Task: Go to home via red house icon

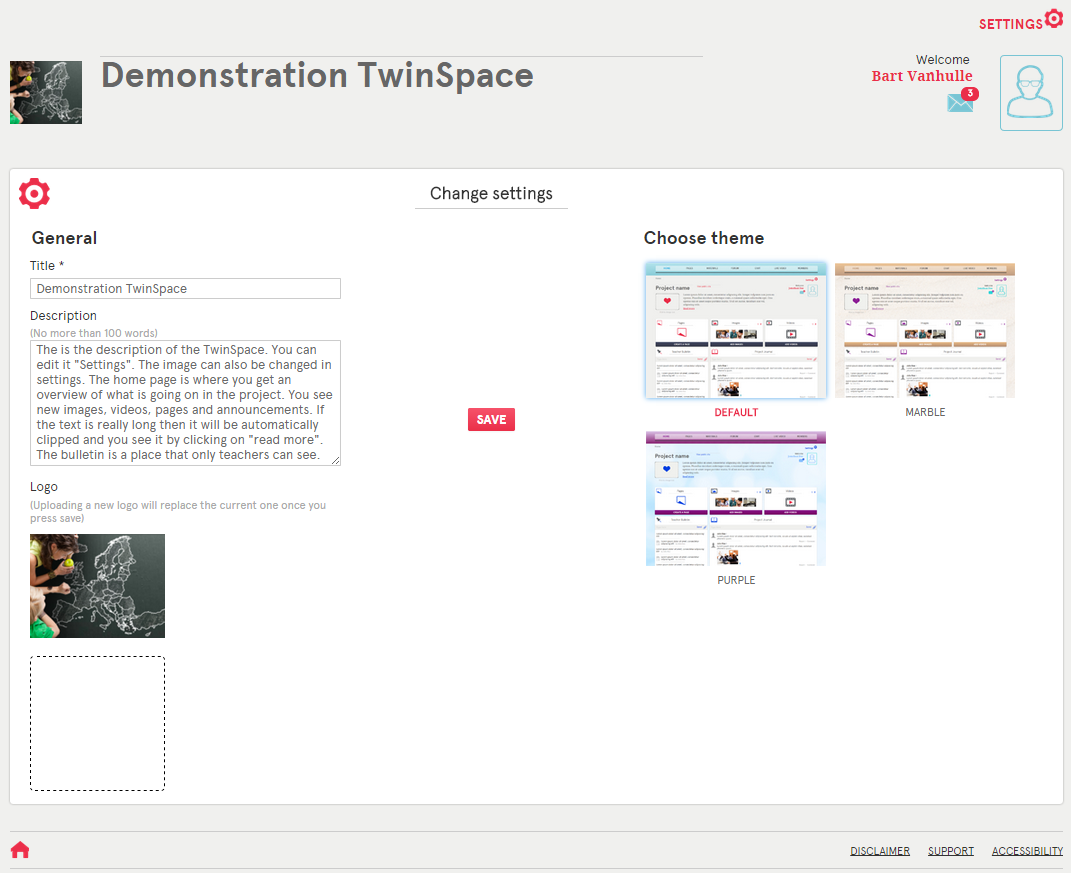Action: [20, 850]
